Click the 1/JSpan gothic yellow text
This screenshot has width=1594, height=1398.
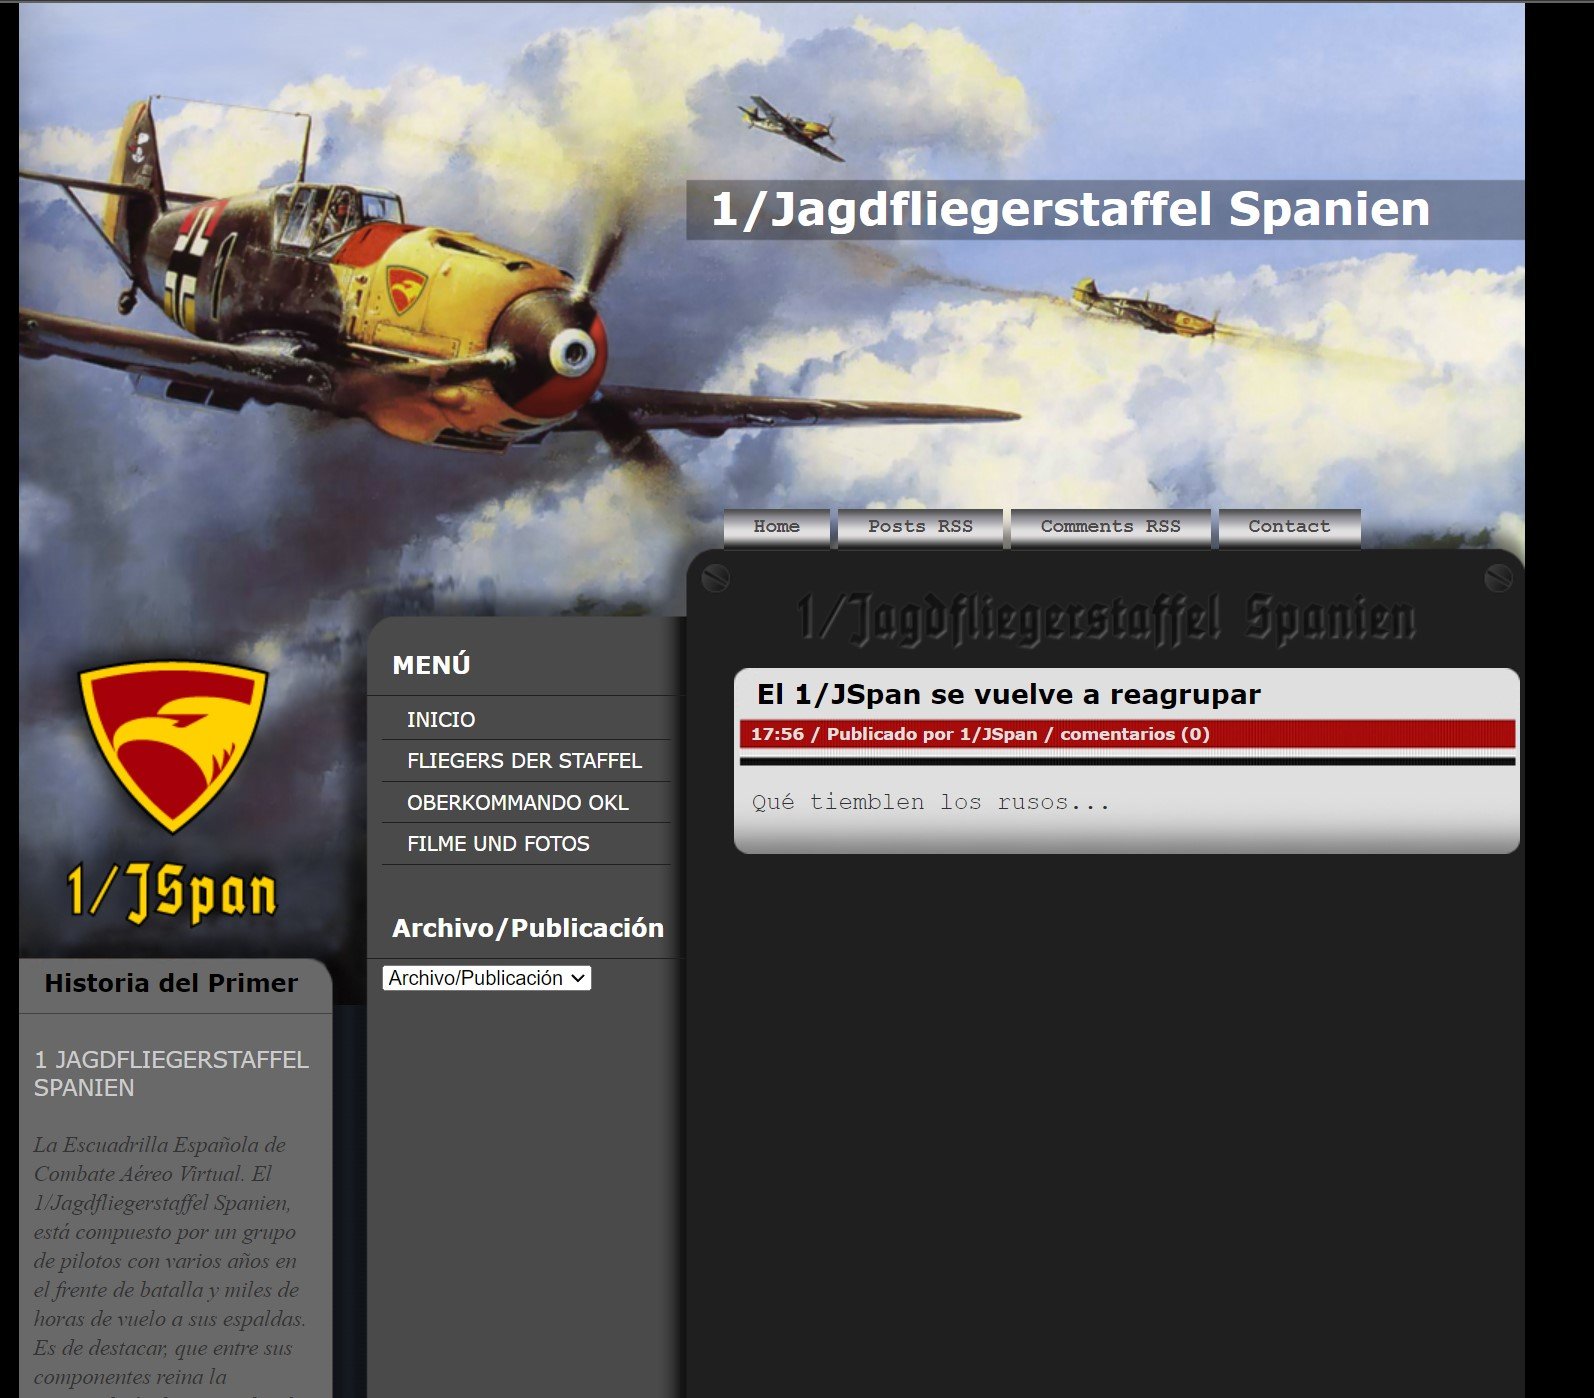tap(172, 893)
